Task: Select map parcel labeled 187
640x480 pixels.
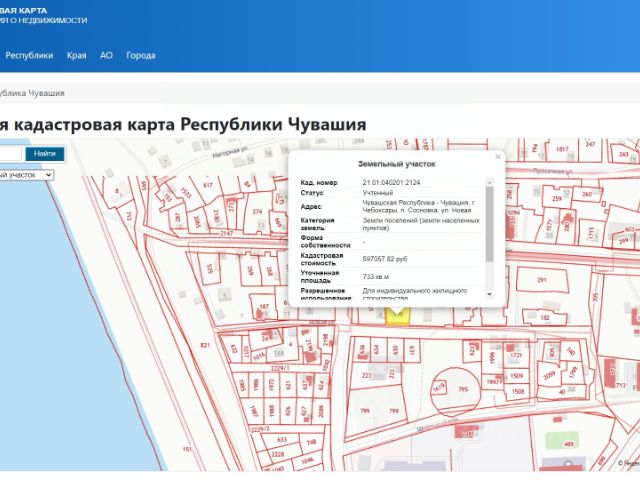Action: point(264,307)
